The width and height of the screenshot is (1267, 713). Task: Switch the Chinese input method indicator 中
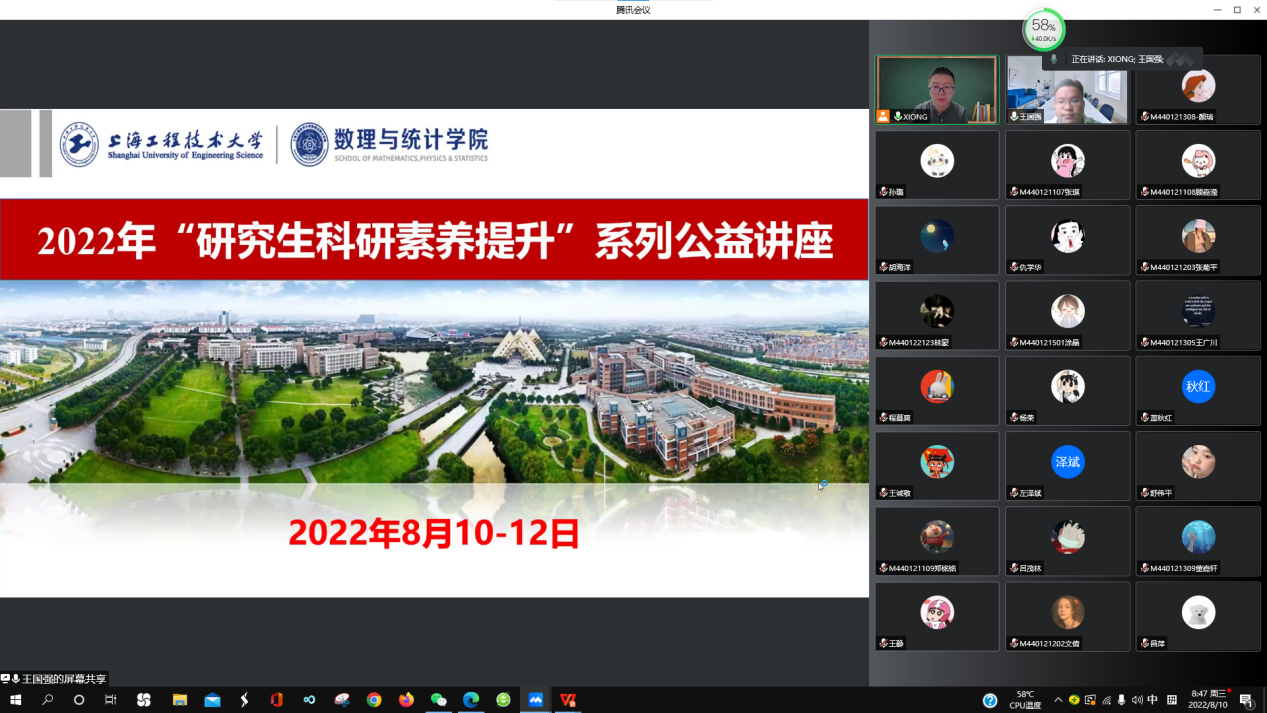pyautogui.click(x=1153, y=700)
